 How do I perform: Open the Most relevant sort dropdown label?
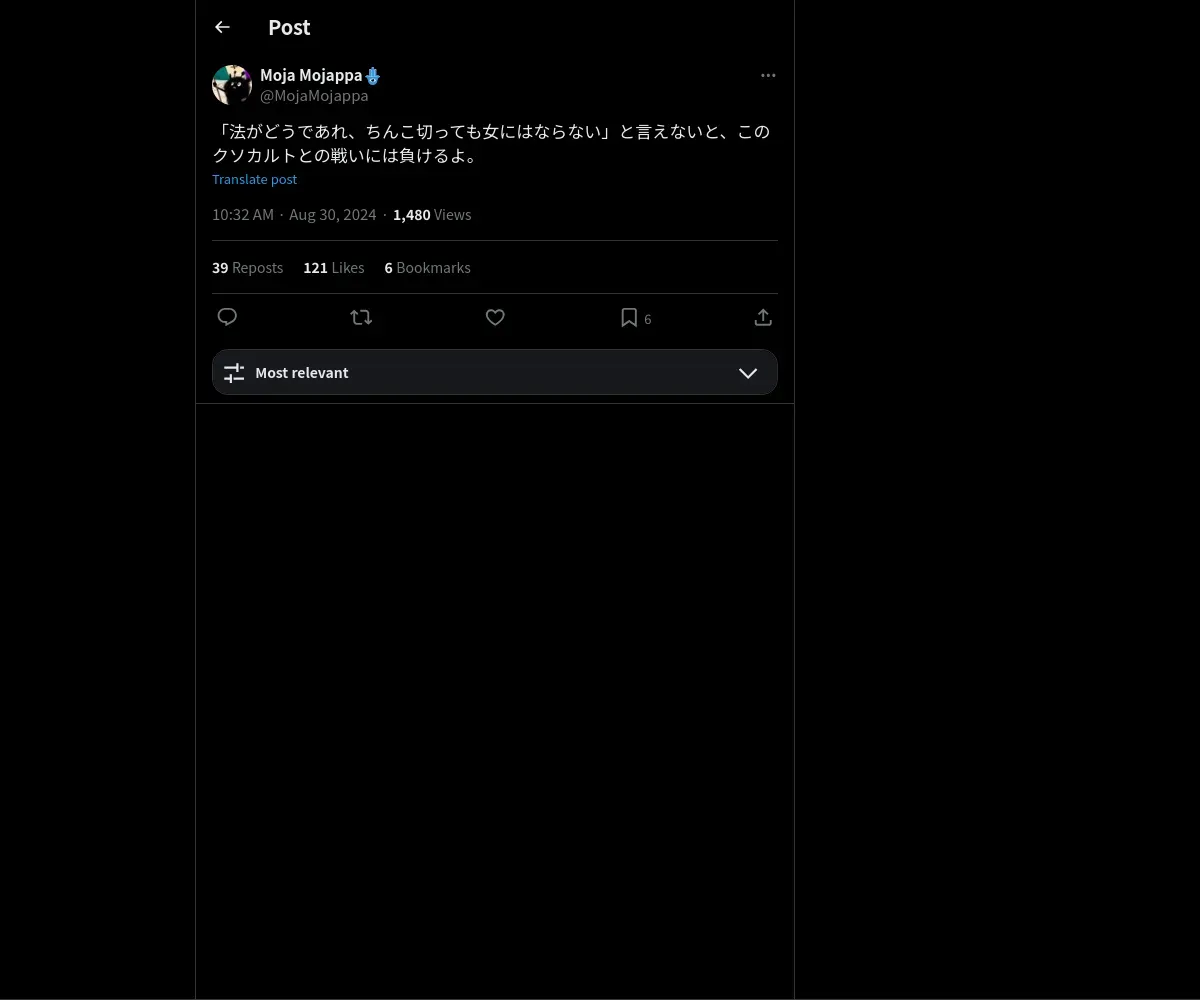[302, 372]
